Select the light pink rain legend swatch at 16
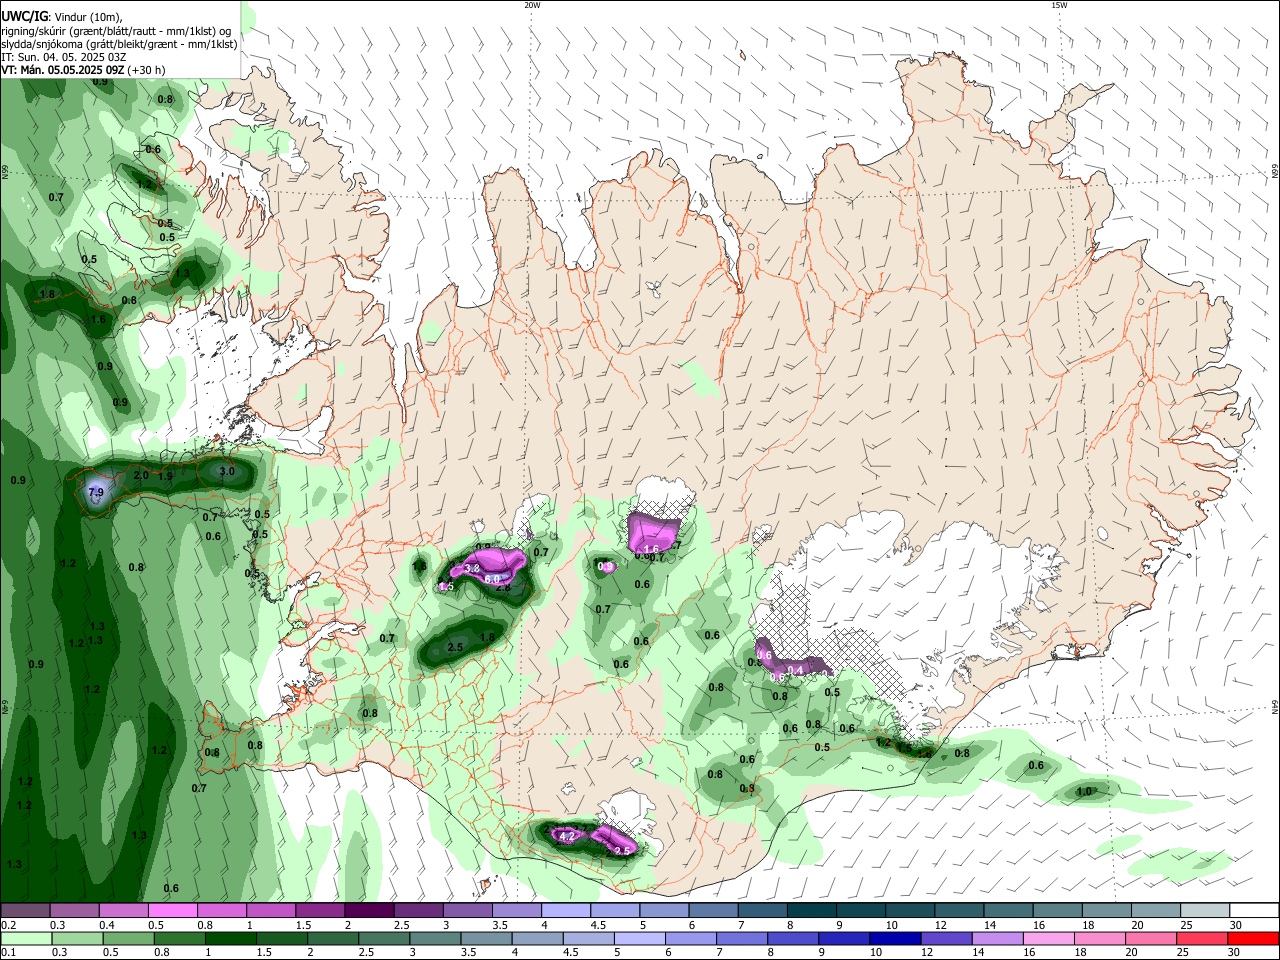 pyautogui.click(x=1049, y=938)
